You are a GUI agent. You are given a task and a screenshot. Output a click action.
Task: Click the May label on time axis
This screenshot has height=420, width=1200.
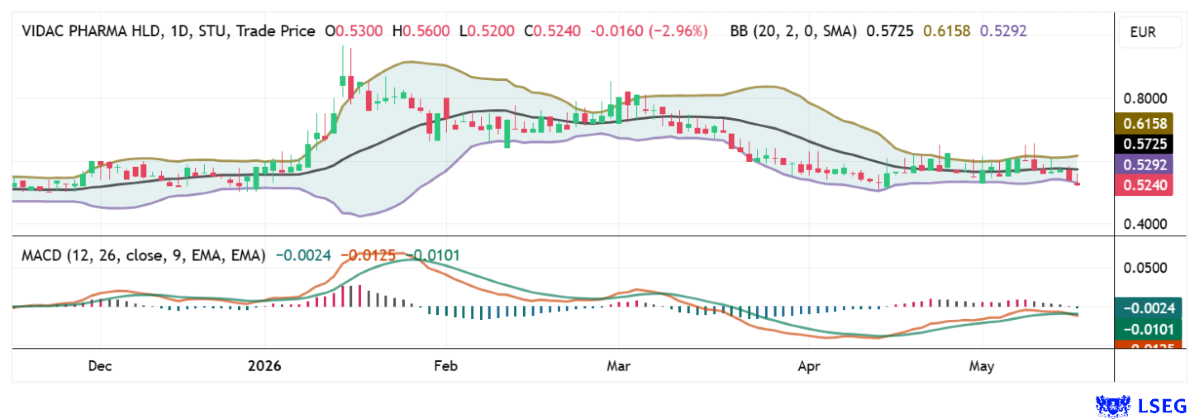coord(984,366)
